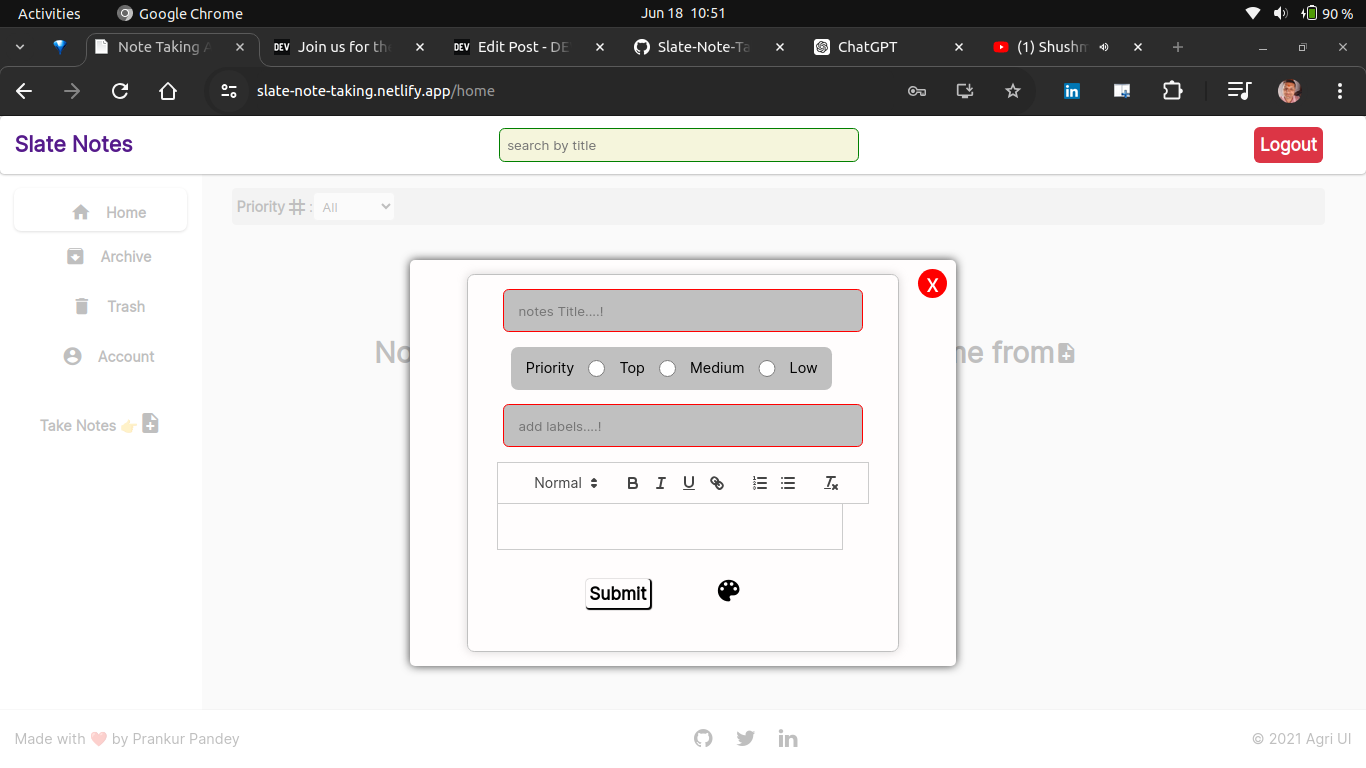Click the add labels input field
1366x768 pixels.
683,426
